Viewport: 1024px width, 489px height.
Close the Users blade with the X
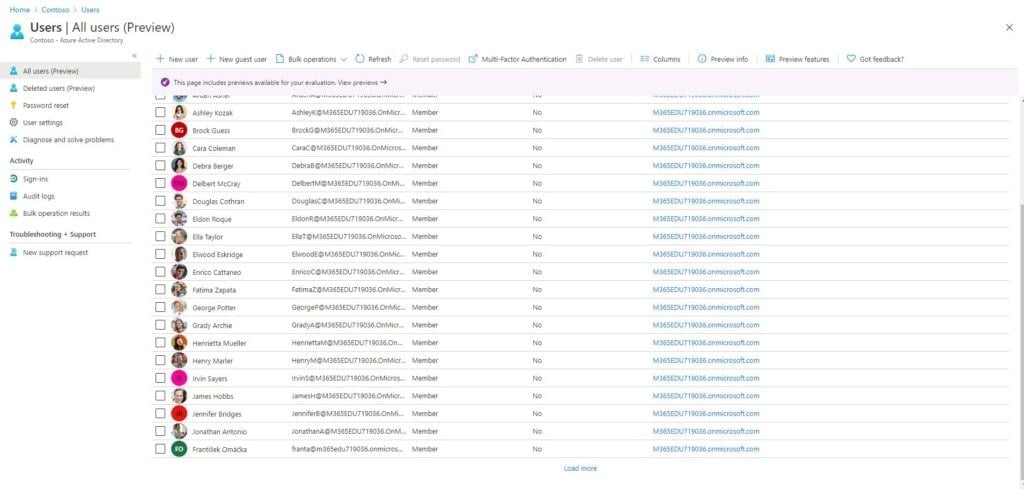[1009, 27]
